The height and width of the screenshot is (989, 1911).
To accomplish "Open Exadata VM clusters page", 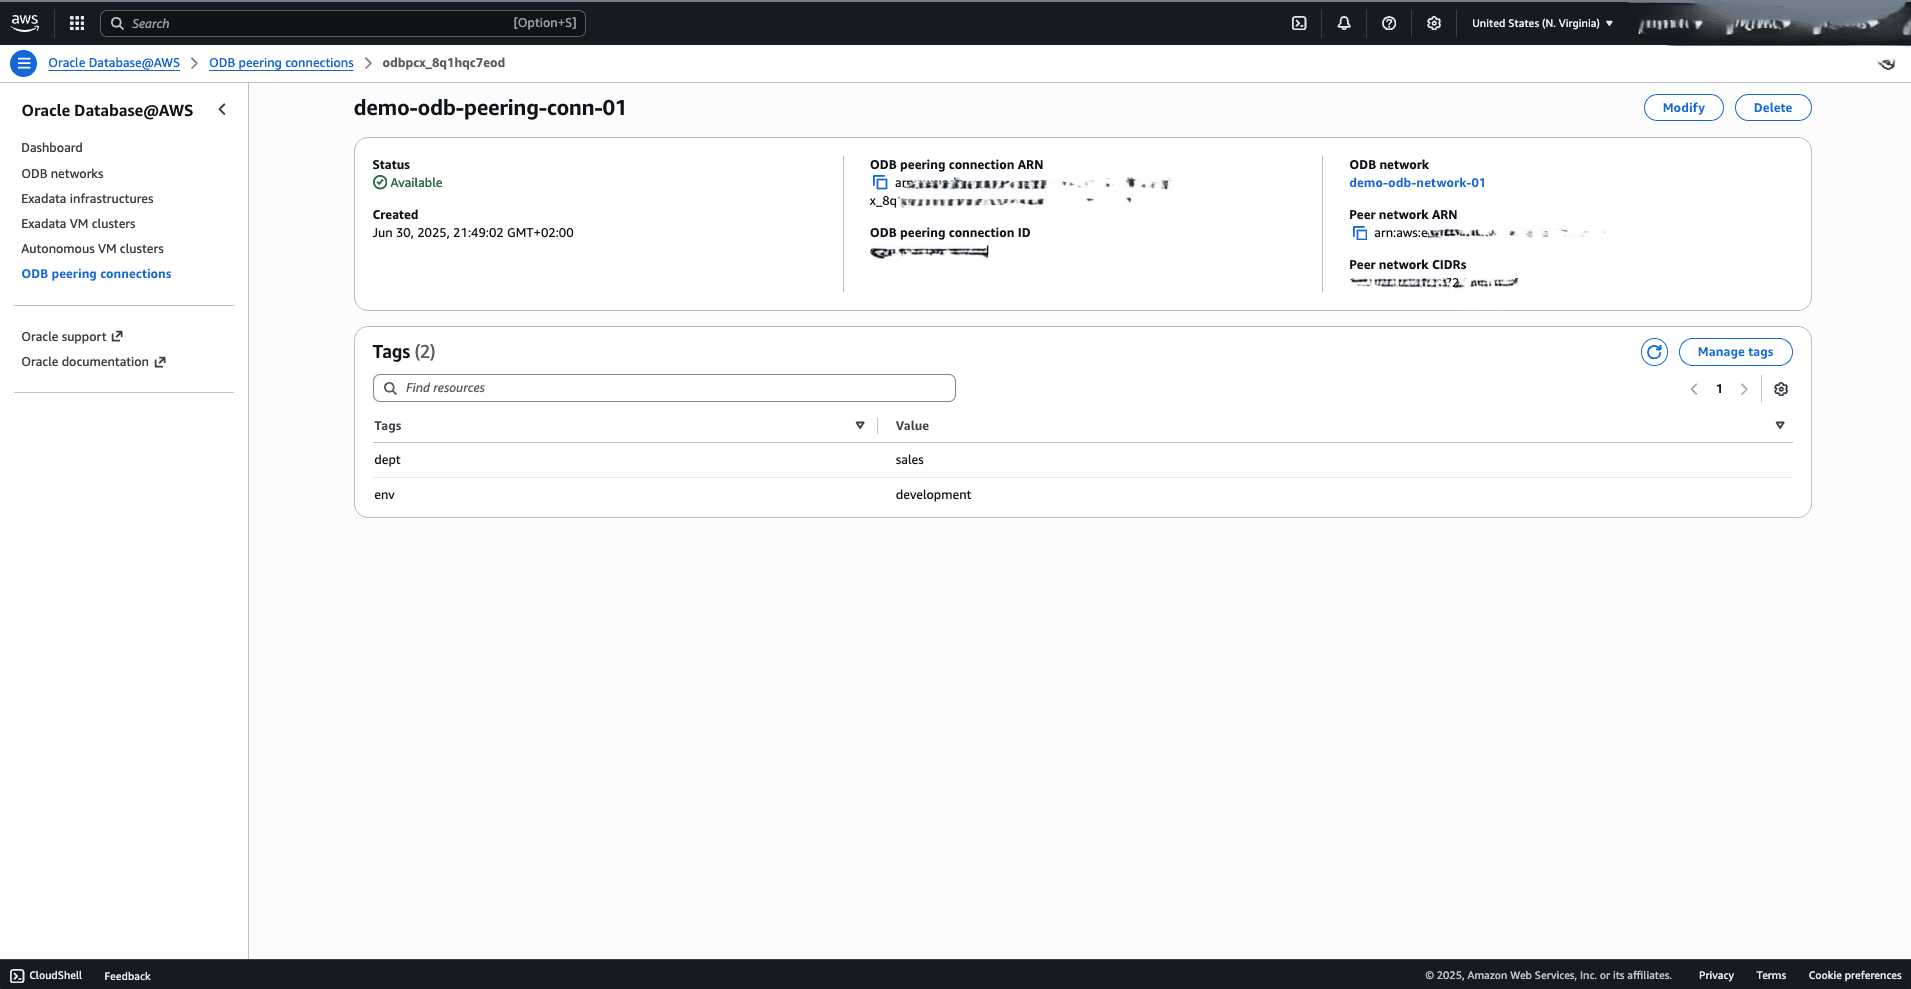I will pos(78,223).
